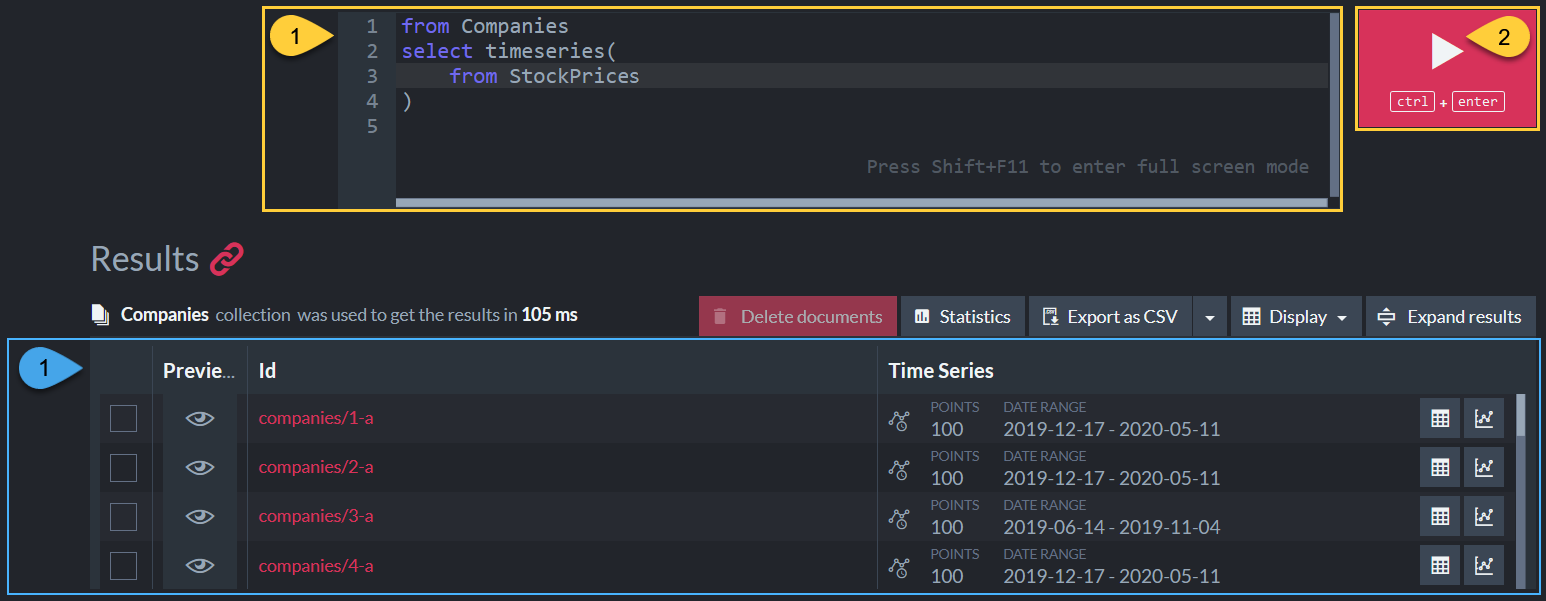Screen dimensions: 1546x601
Task: Select the checkbox for companies/4-a
Action: 123,565
